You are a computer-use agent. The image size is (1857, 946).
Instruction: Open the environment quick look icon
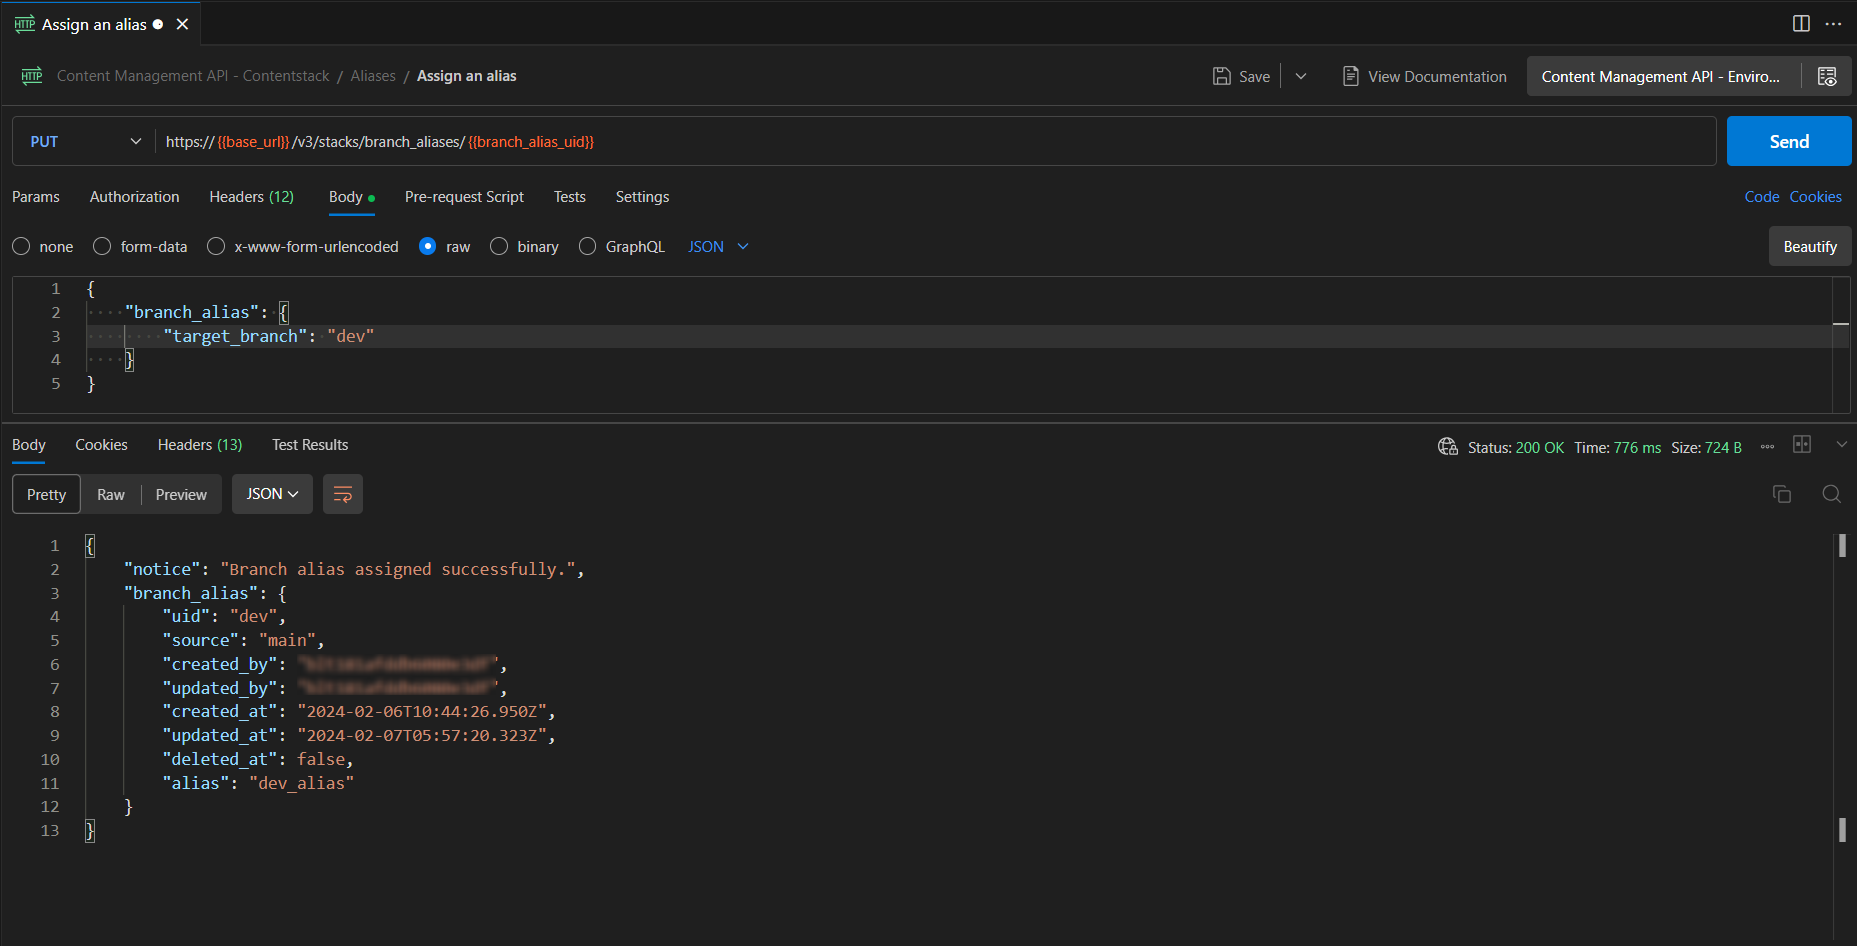[1827, 76]
